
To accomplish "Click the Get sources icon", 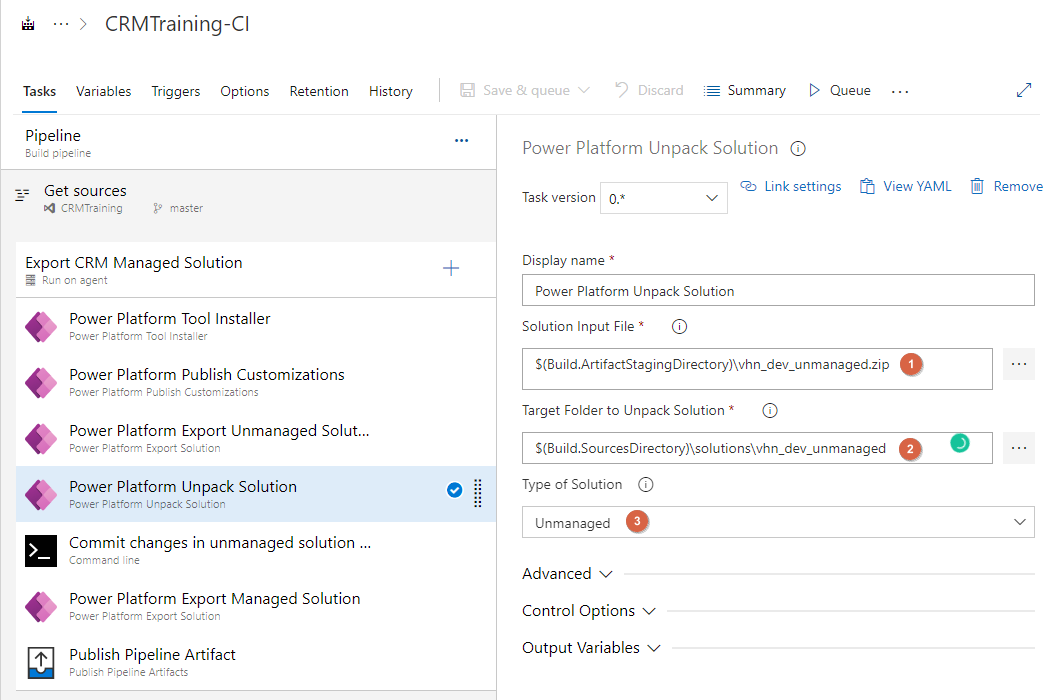I will [x=22, y=195].
